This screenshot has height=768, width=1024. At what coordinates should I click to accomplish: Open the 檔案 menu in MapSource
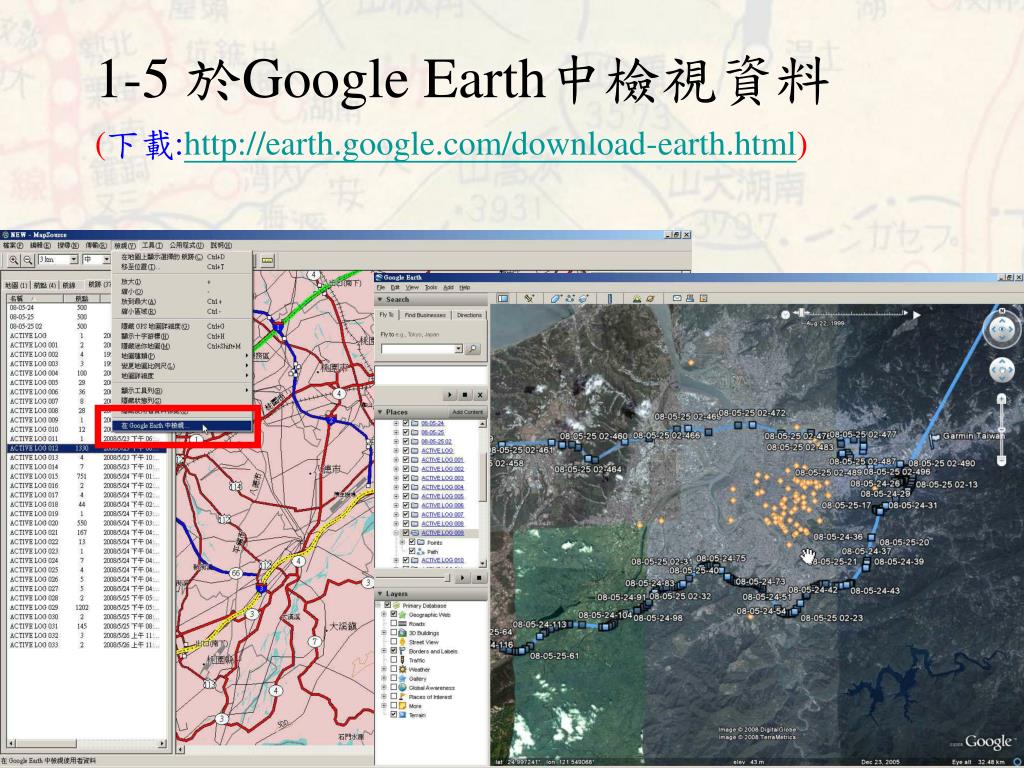click(12, 246)
